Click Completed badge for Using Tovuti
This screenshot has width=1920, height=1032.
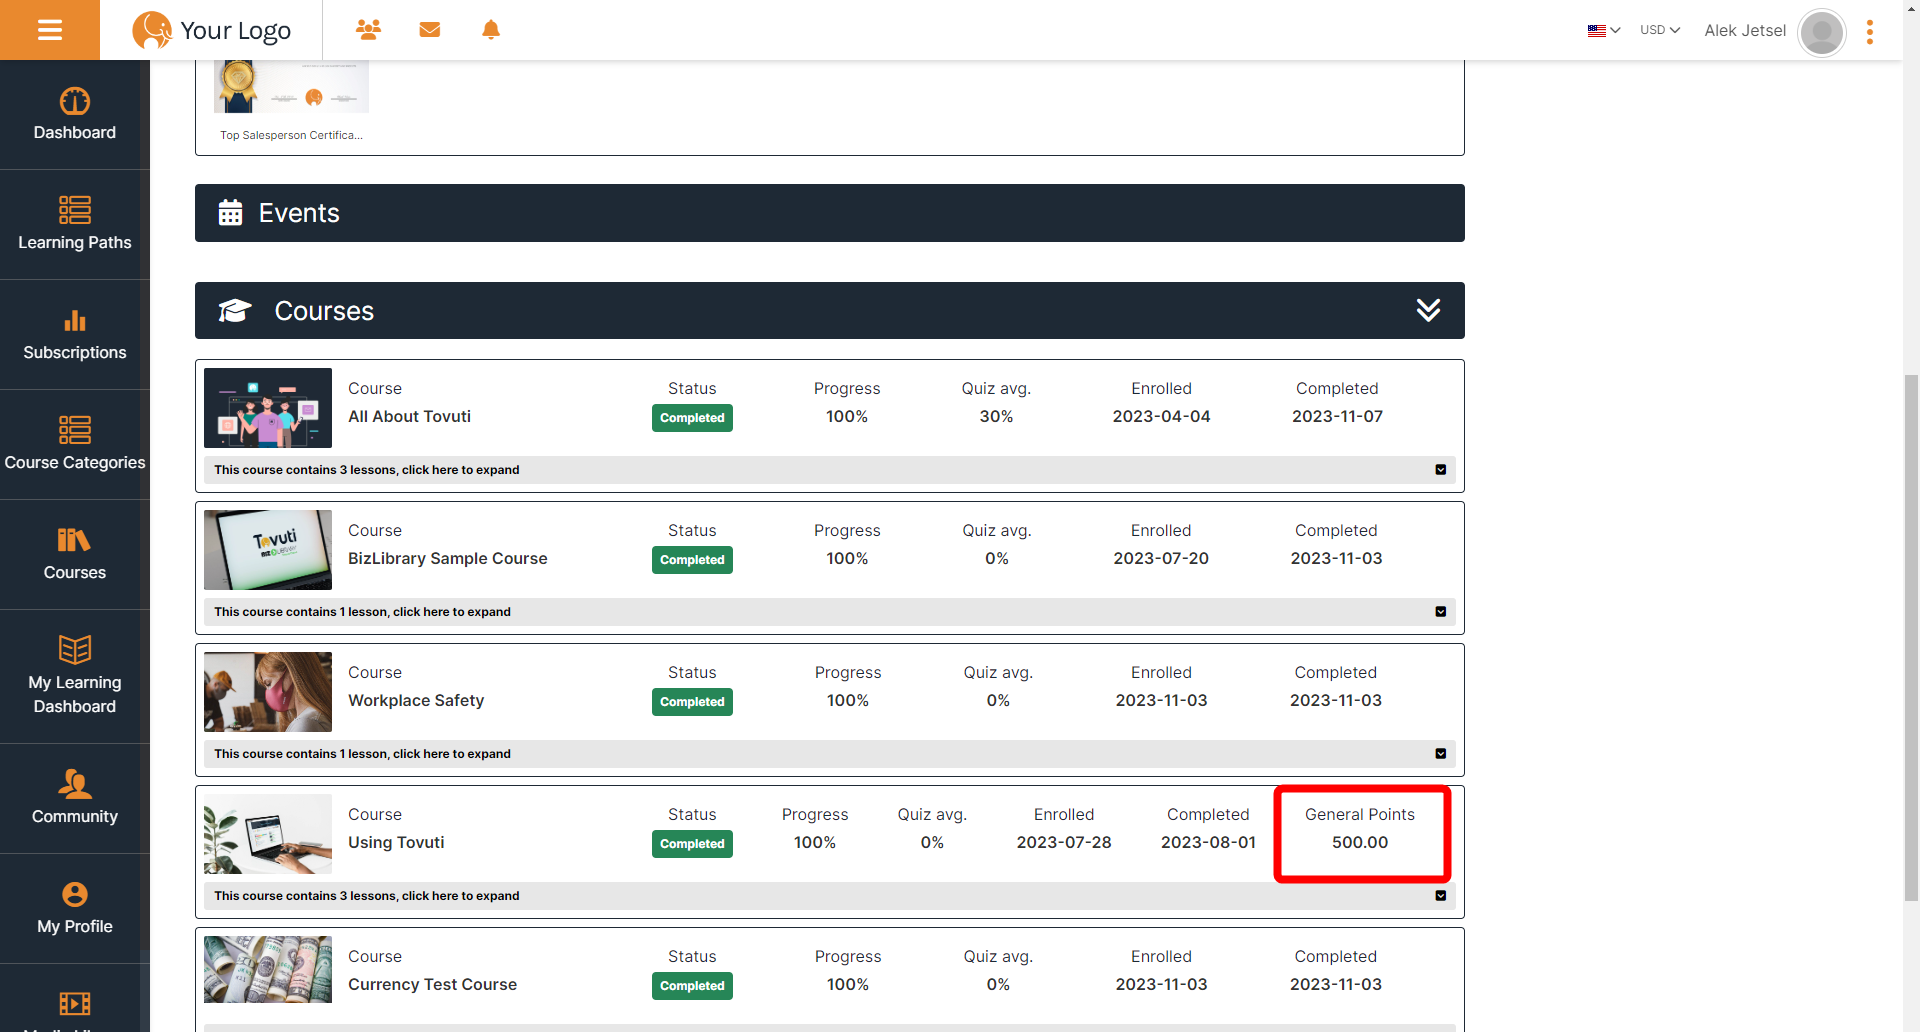pyautogui.click(x=692, y=844)
